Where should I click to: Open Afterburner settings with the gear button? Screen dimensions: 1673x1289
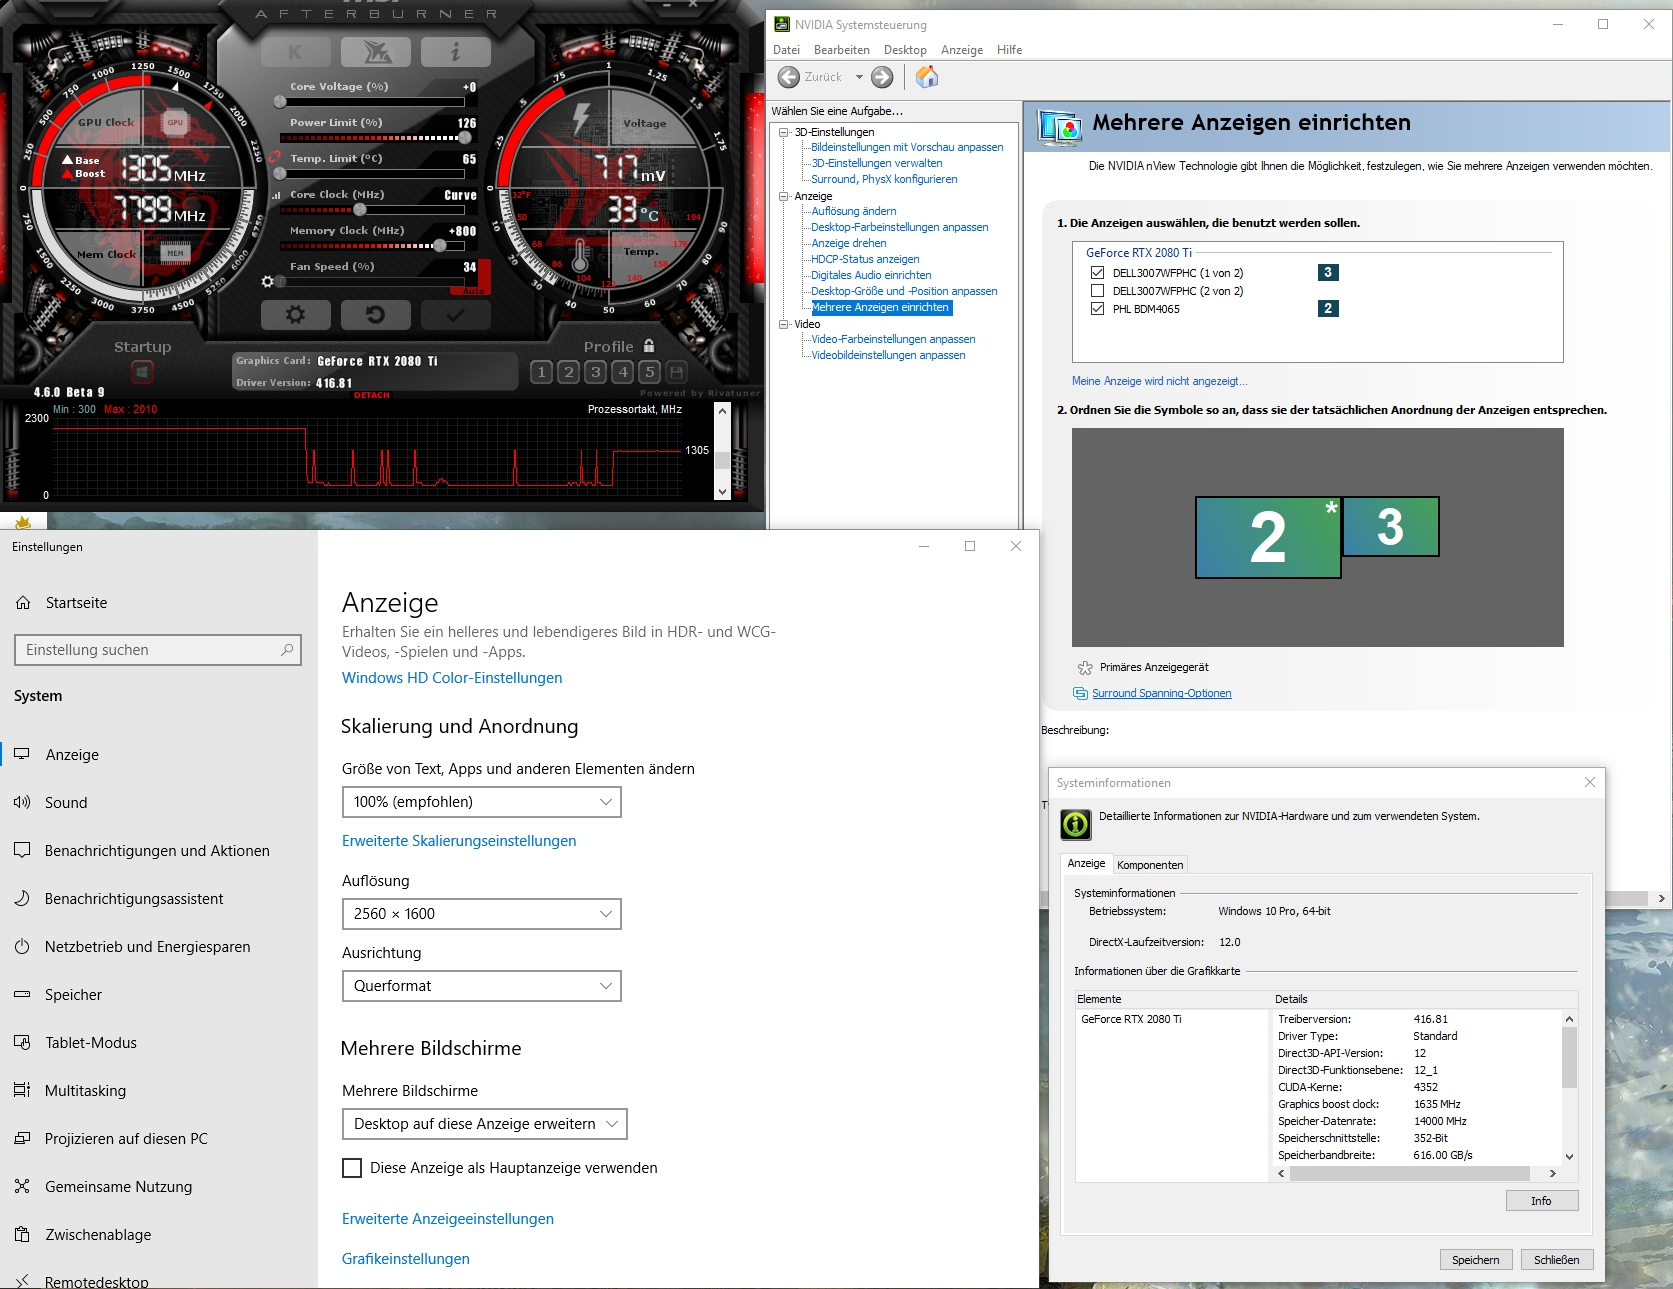point(295,315)
